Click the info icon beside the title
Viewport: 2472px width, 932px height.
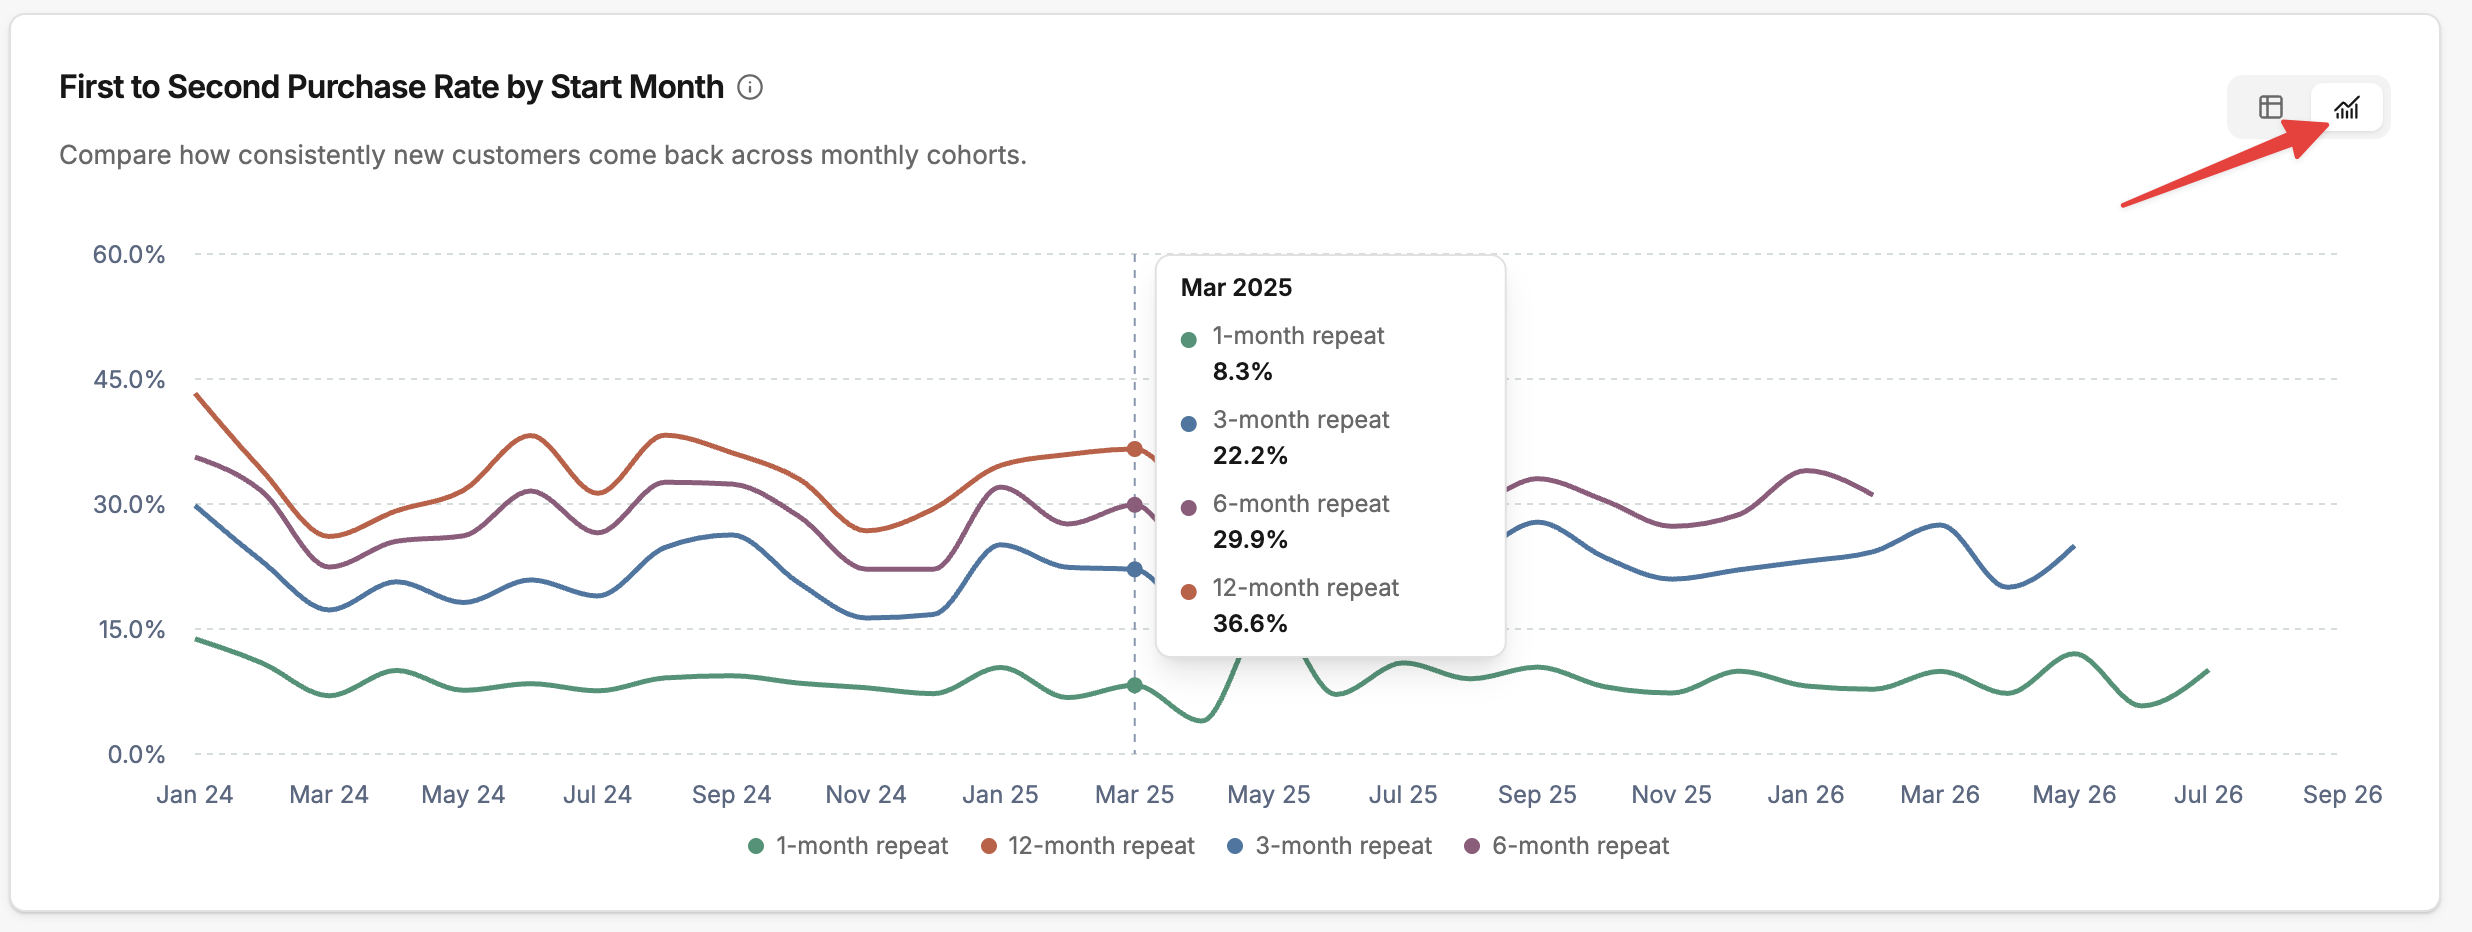pyautogui.click(x=750, y=88)
